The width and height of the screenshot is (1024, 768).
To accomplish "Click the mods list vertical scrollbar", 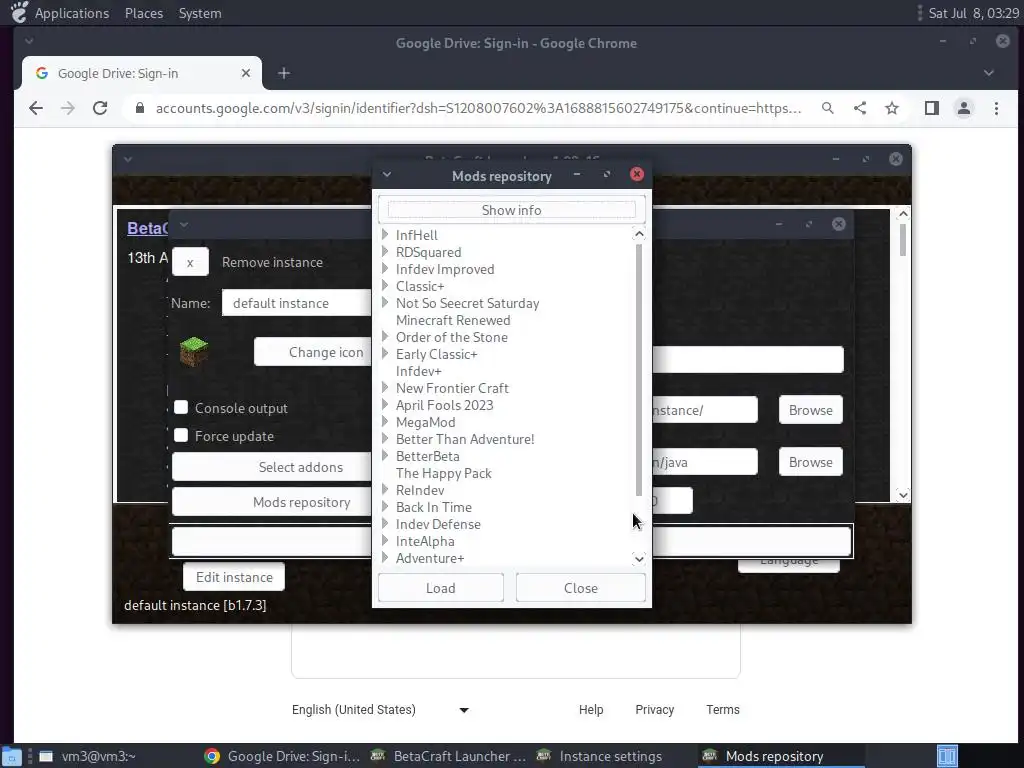I will pyautogui.click(x=639, y=369).
